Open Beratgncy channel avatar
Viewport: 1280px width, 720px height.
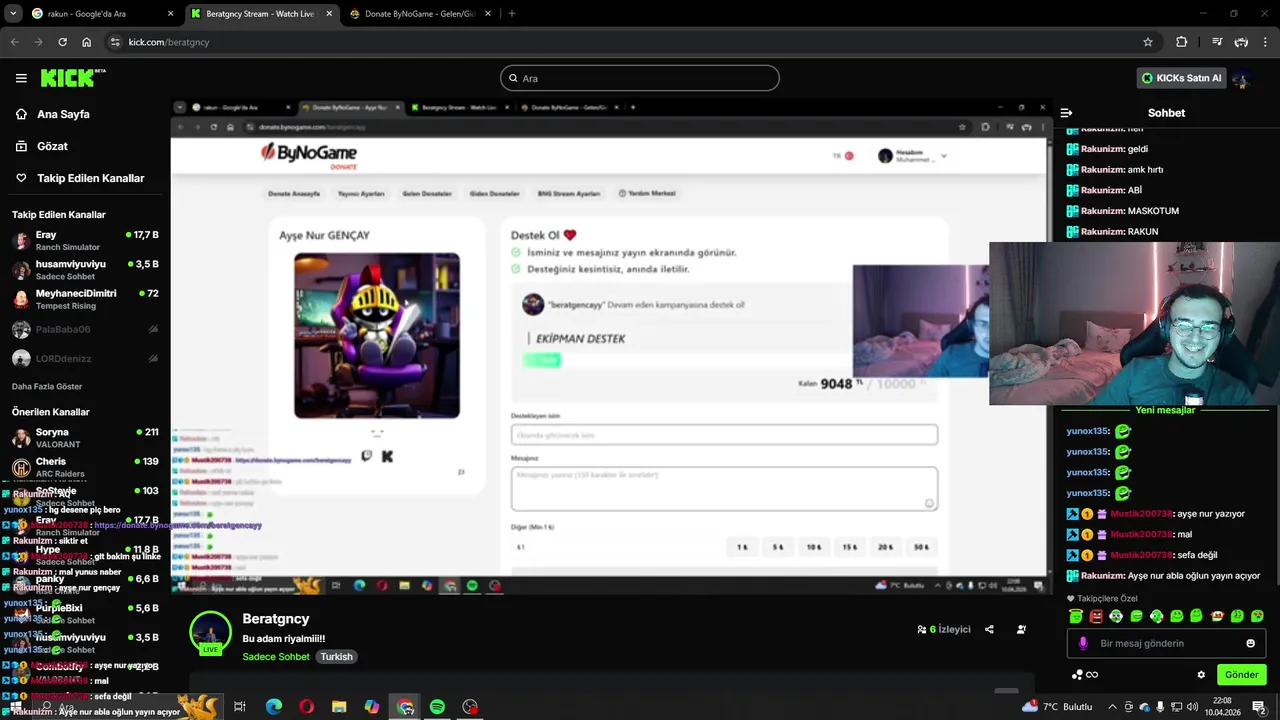click(x=211, y=633)
